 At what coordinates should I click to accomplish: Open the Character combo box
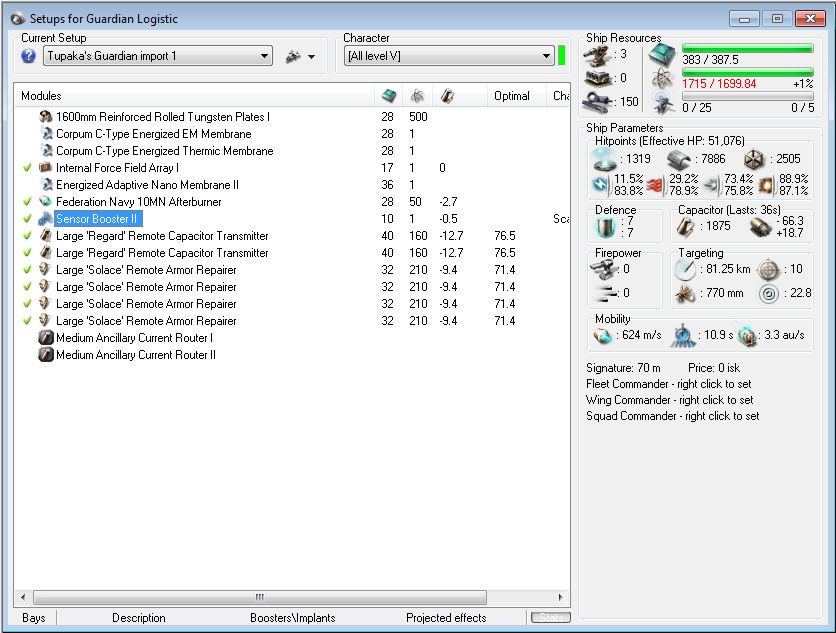point(448,56)
